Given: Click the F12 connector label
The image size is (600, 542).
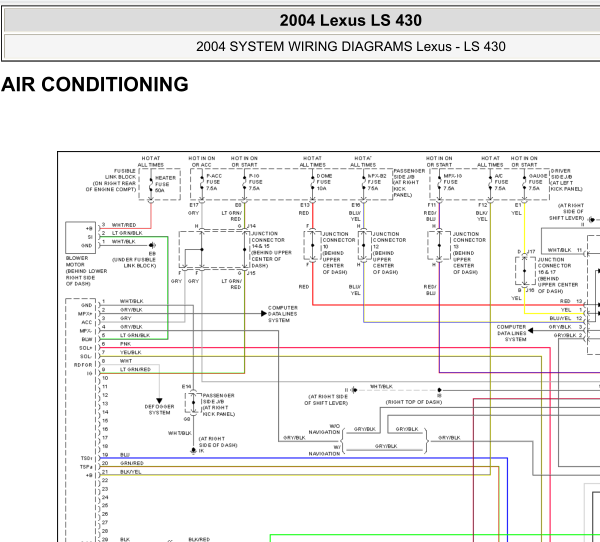Looking at the screenshot, I should pyautogui.click(x=483, y=205).
